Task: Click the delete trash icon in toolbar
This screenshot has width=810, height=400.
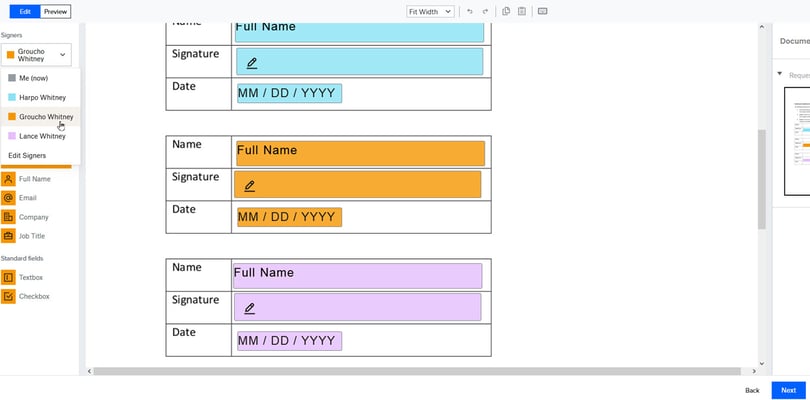Action: click(x=522, y=11)
